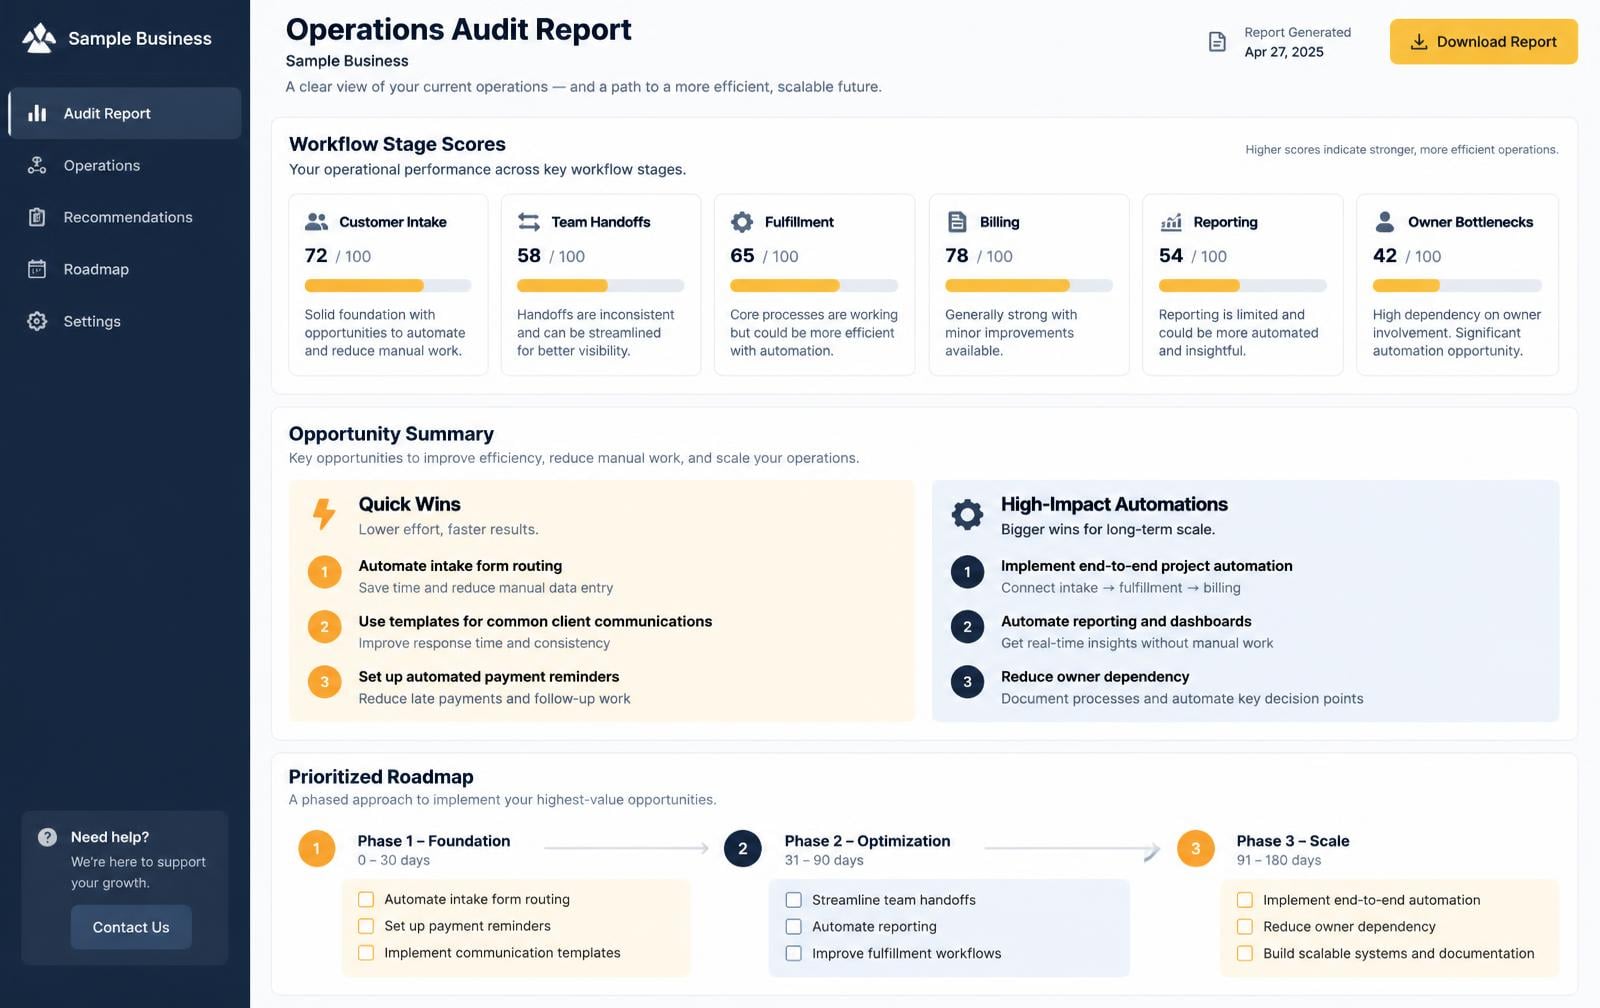Click the Owner Bottlenecks person icon
This screenshot has height=1008, width=1600.
point(1385,222)
